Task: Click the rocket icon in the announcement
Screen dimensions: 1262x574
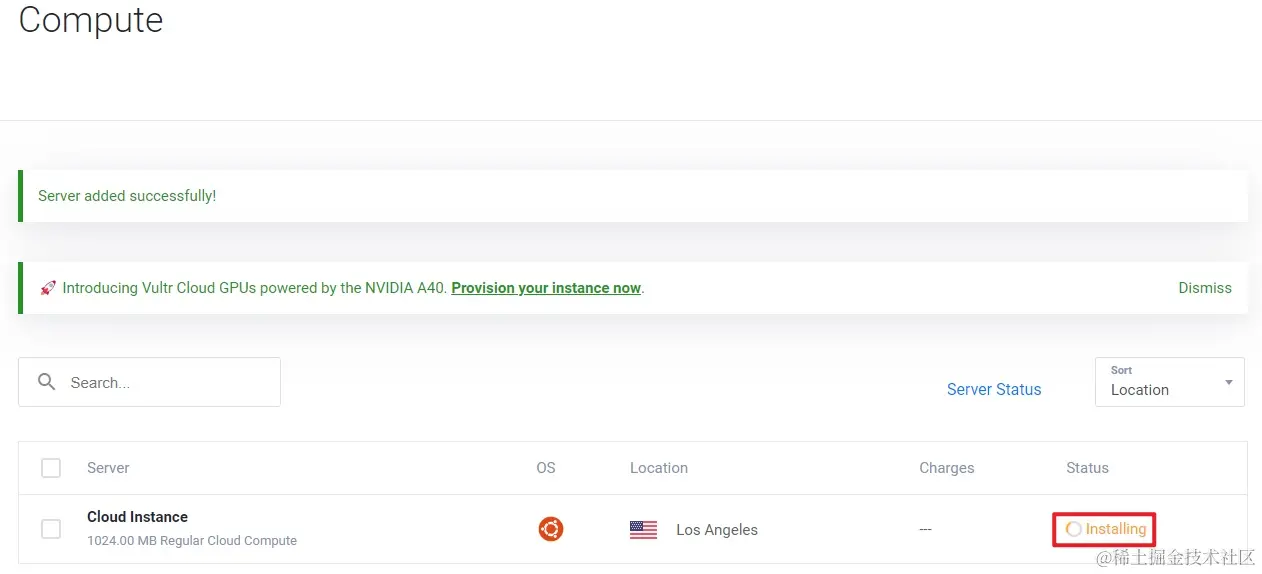Action: (x=48, y=288)
